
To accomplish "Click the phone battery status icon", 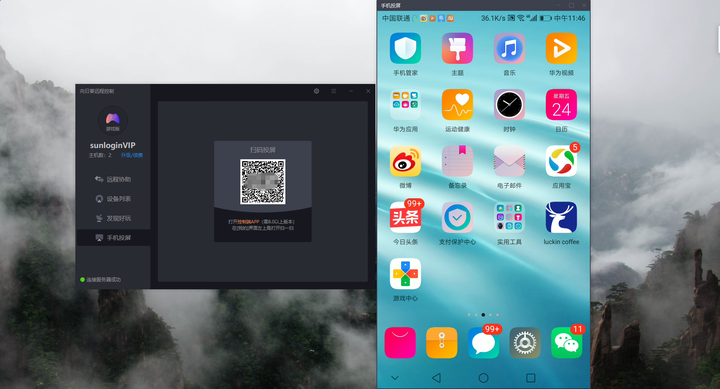I will [546, 18].
